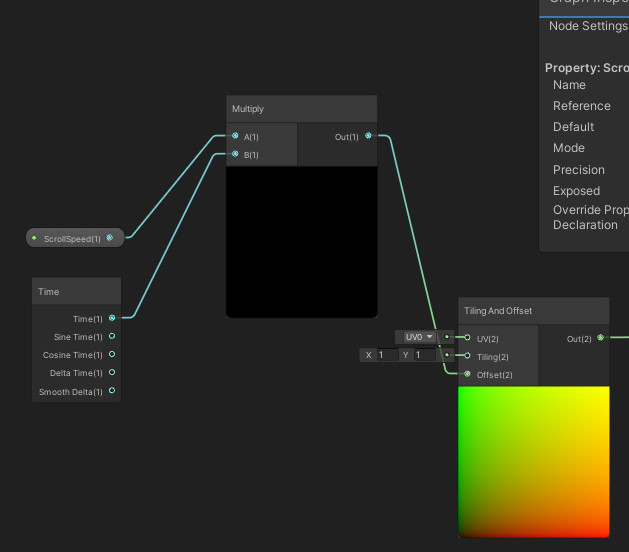This screenshot has height=552, width=629.
Task: Click the Multiply node's A(1) input port
Action: coord(235,136)
